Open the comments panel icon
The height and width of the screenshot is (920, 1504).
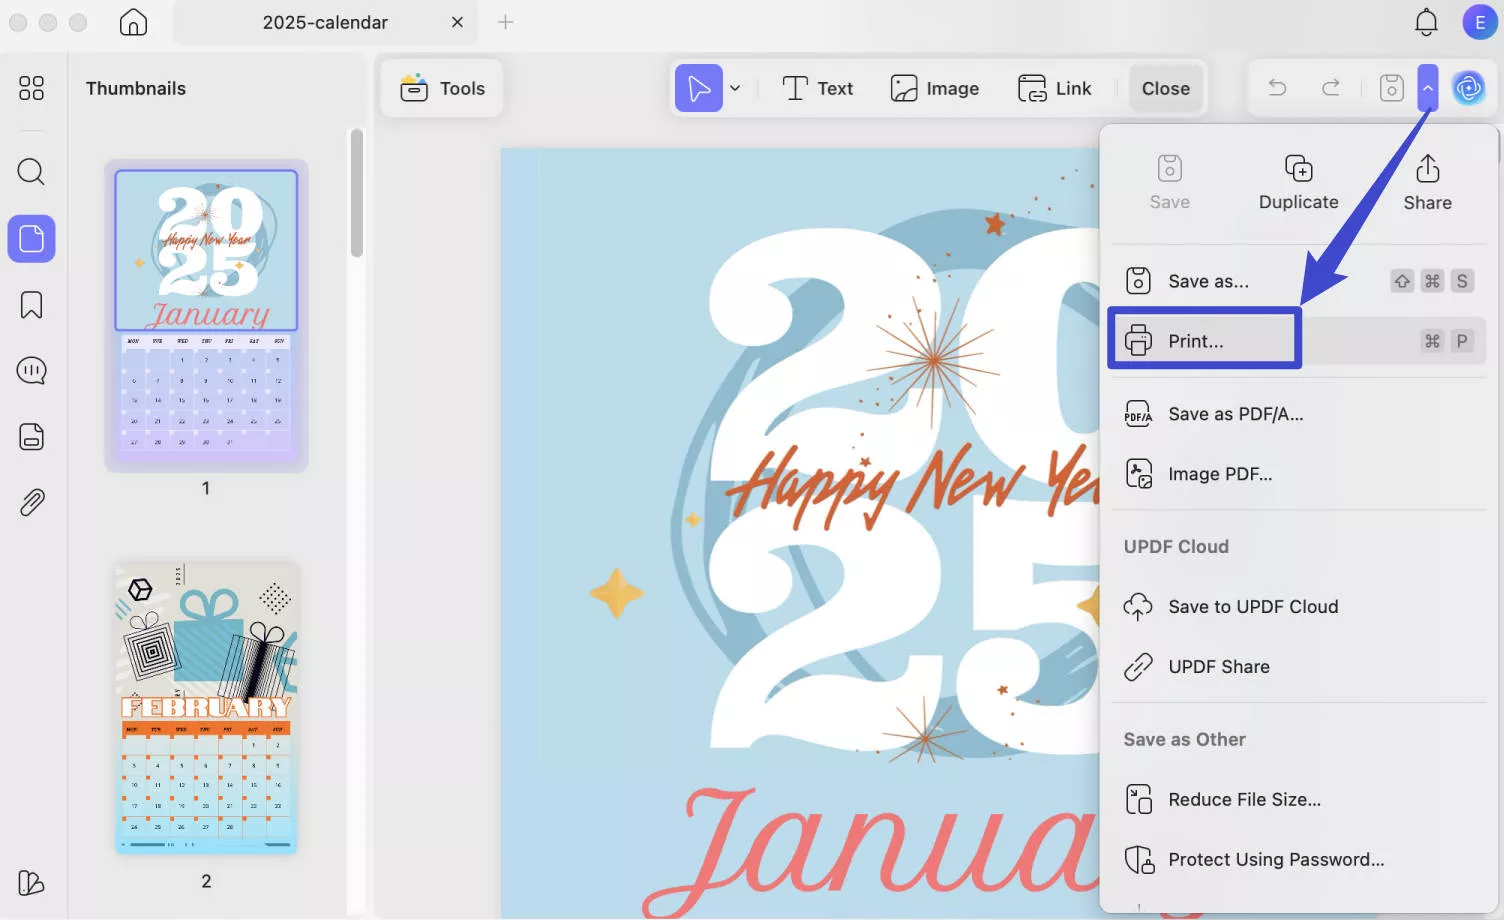(31, 370)
